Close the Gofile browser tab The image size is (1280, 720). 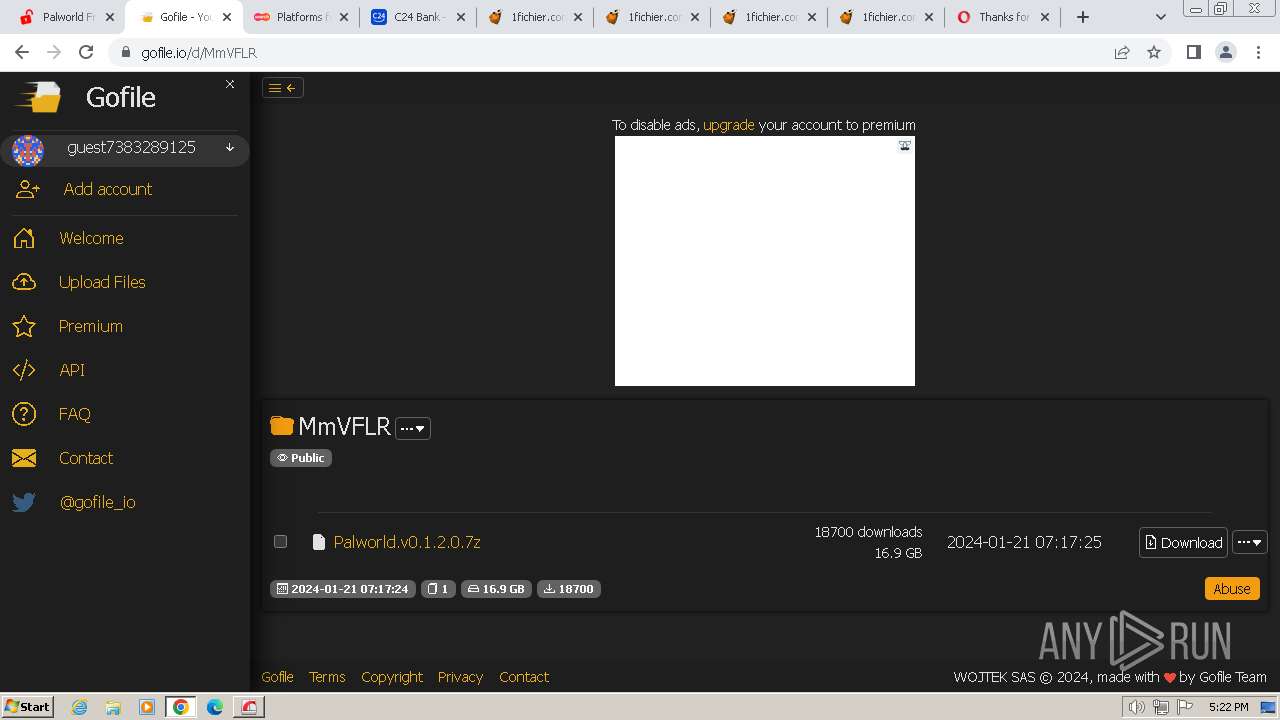[x=227, y=17]
